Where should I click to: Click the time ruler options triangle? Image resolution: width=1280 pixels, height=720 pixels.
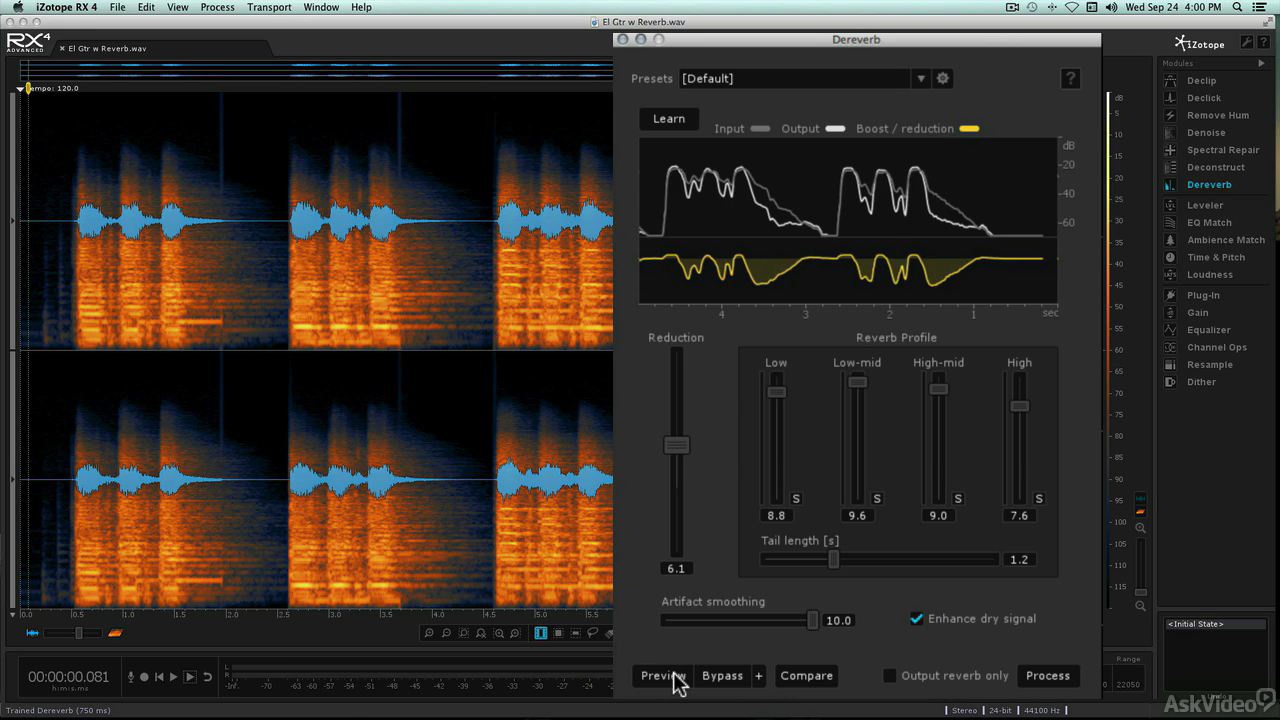13,614
